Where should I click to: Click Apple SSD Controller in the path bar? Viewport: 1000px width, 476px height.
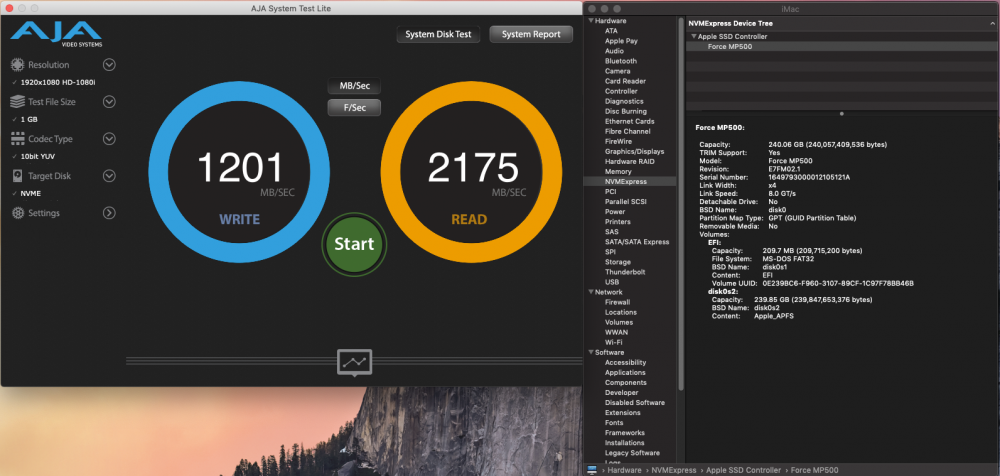(743, 470)
